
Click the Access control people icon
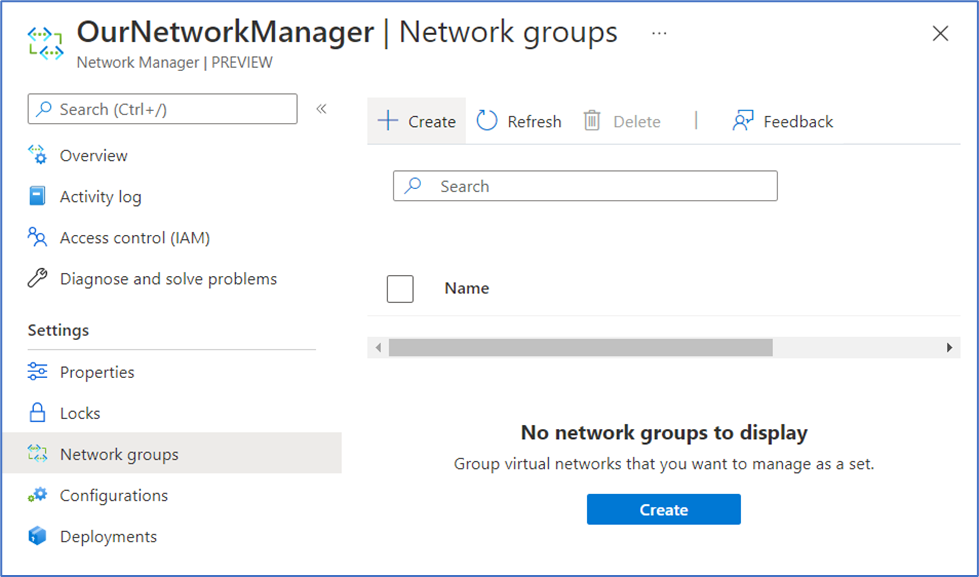[37, 237]
